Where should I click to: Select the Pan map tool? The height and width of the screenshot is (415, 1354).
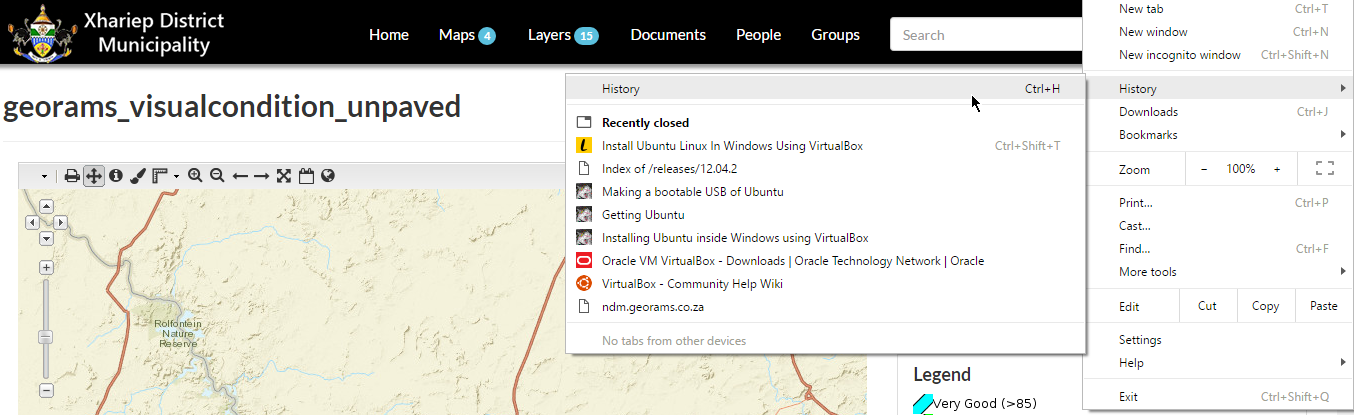(94, 176)
